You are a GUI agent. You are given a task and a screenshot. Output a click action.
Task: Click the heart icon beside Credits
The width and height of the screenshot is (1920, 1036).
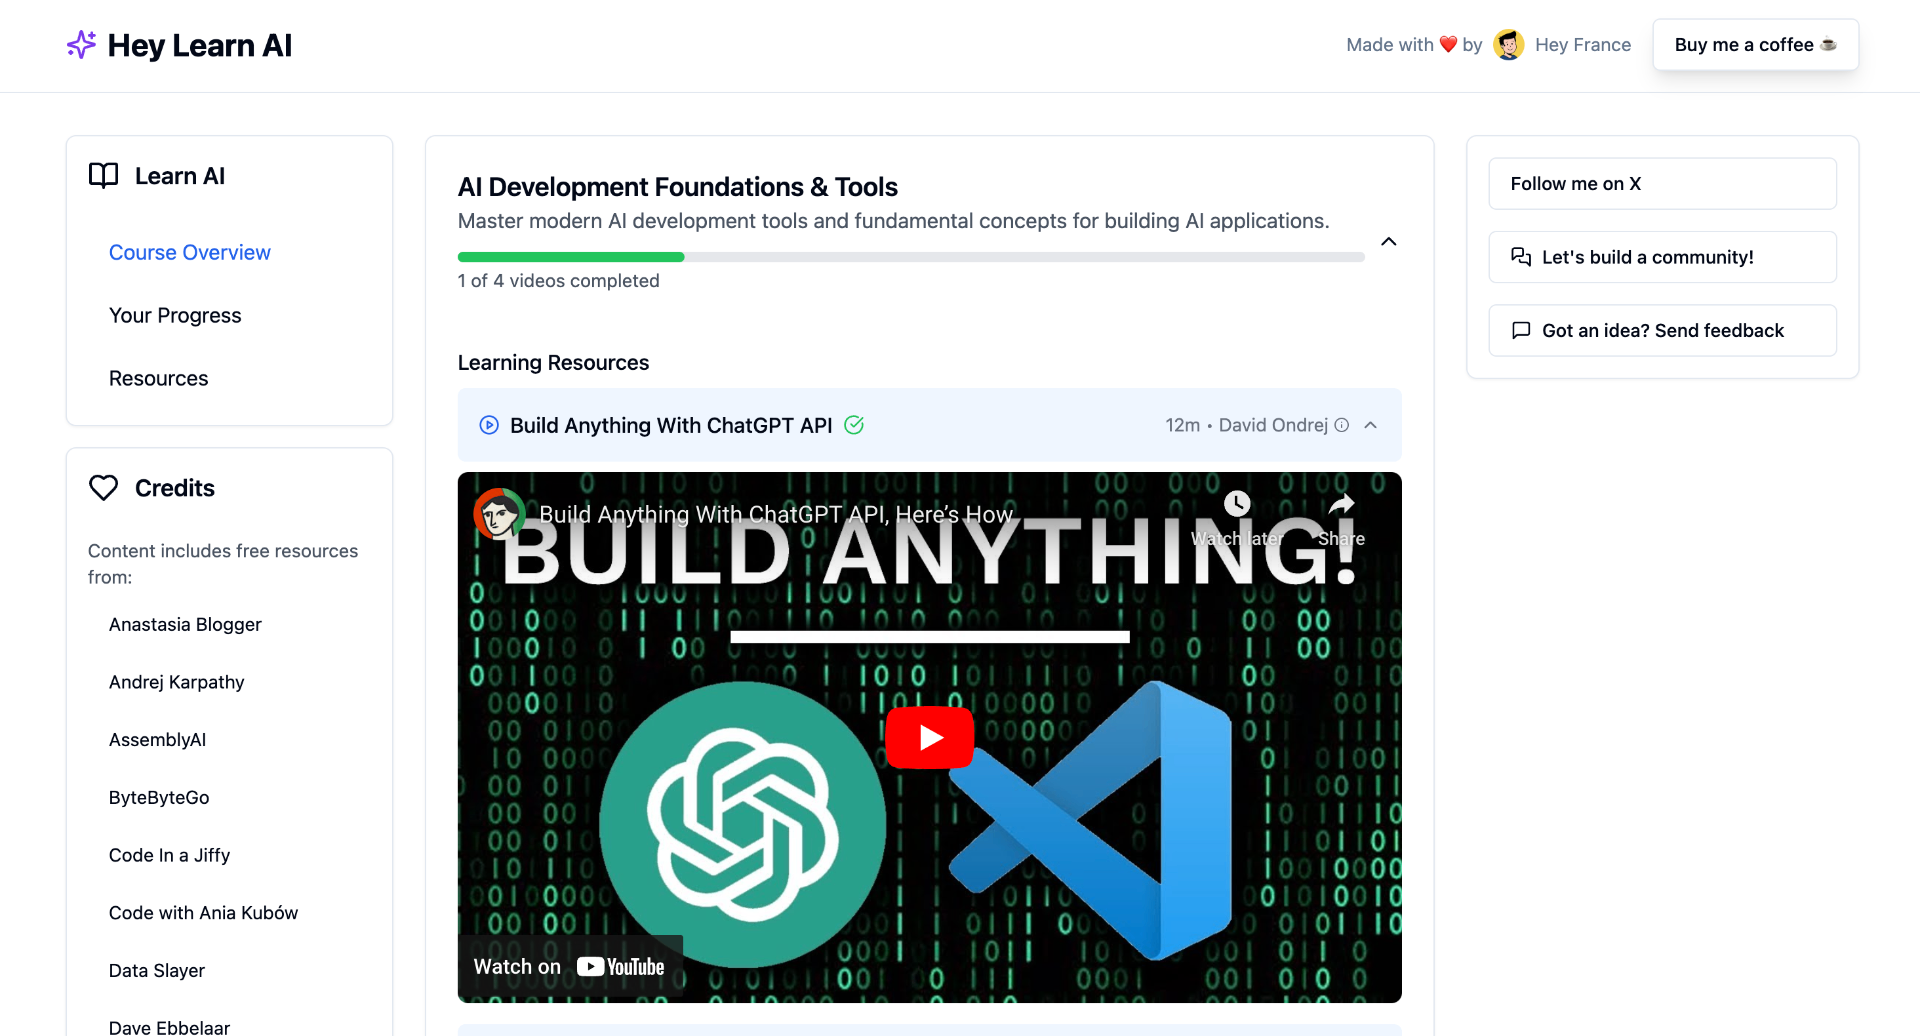pos(103,487)
